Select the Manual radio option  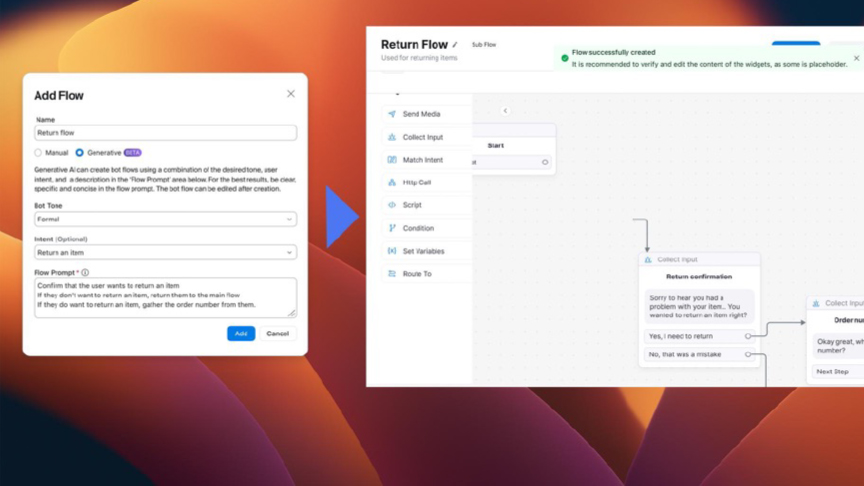tap(38, 153)
